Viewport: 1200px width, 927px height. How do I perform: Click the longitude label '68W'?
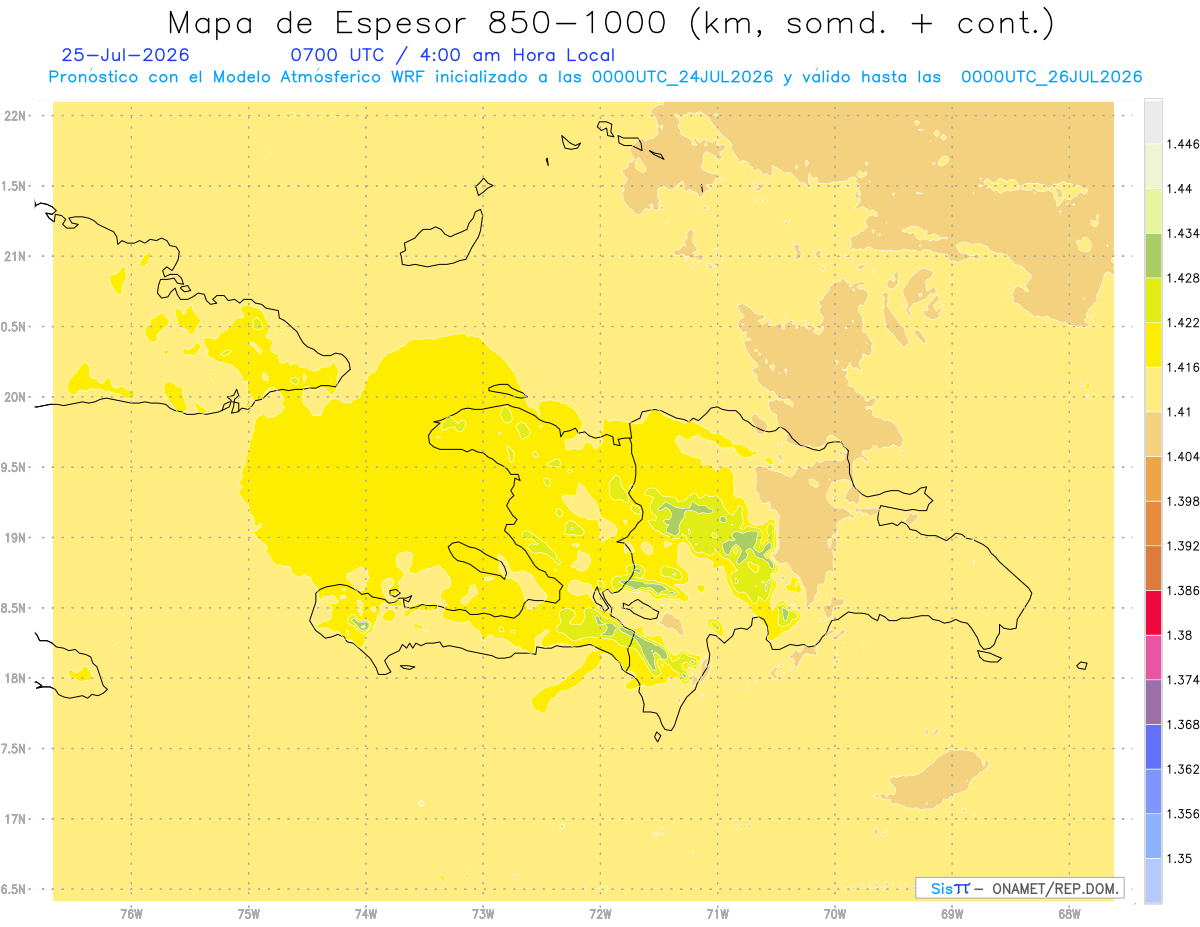tap(1069, 914)
